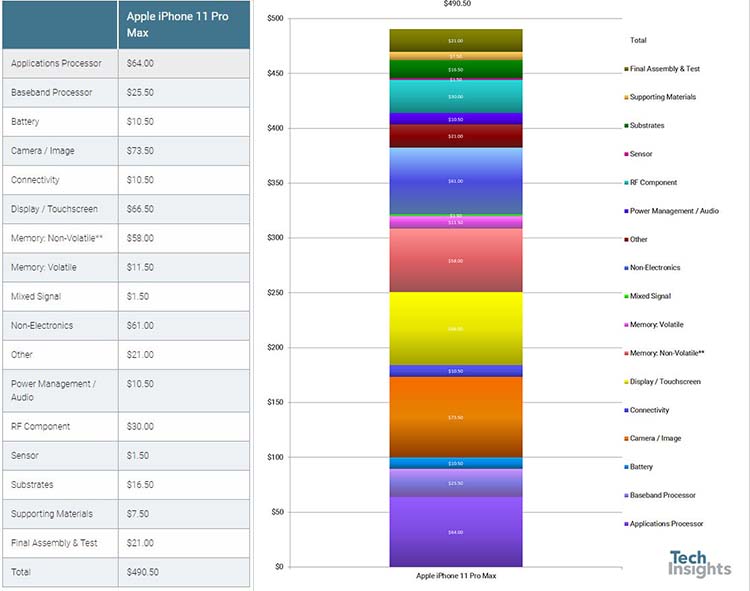The image size is (750, 591).
Task: Click the Memory: Non-Volatile** legend entry
Action: coord(664,353)
